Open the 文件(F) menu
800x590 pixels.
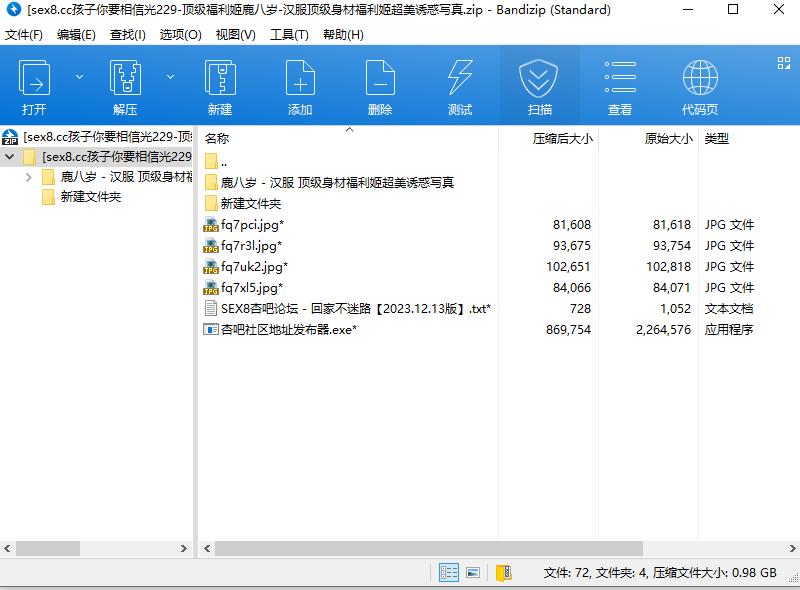23,35
